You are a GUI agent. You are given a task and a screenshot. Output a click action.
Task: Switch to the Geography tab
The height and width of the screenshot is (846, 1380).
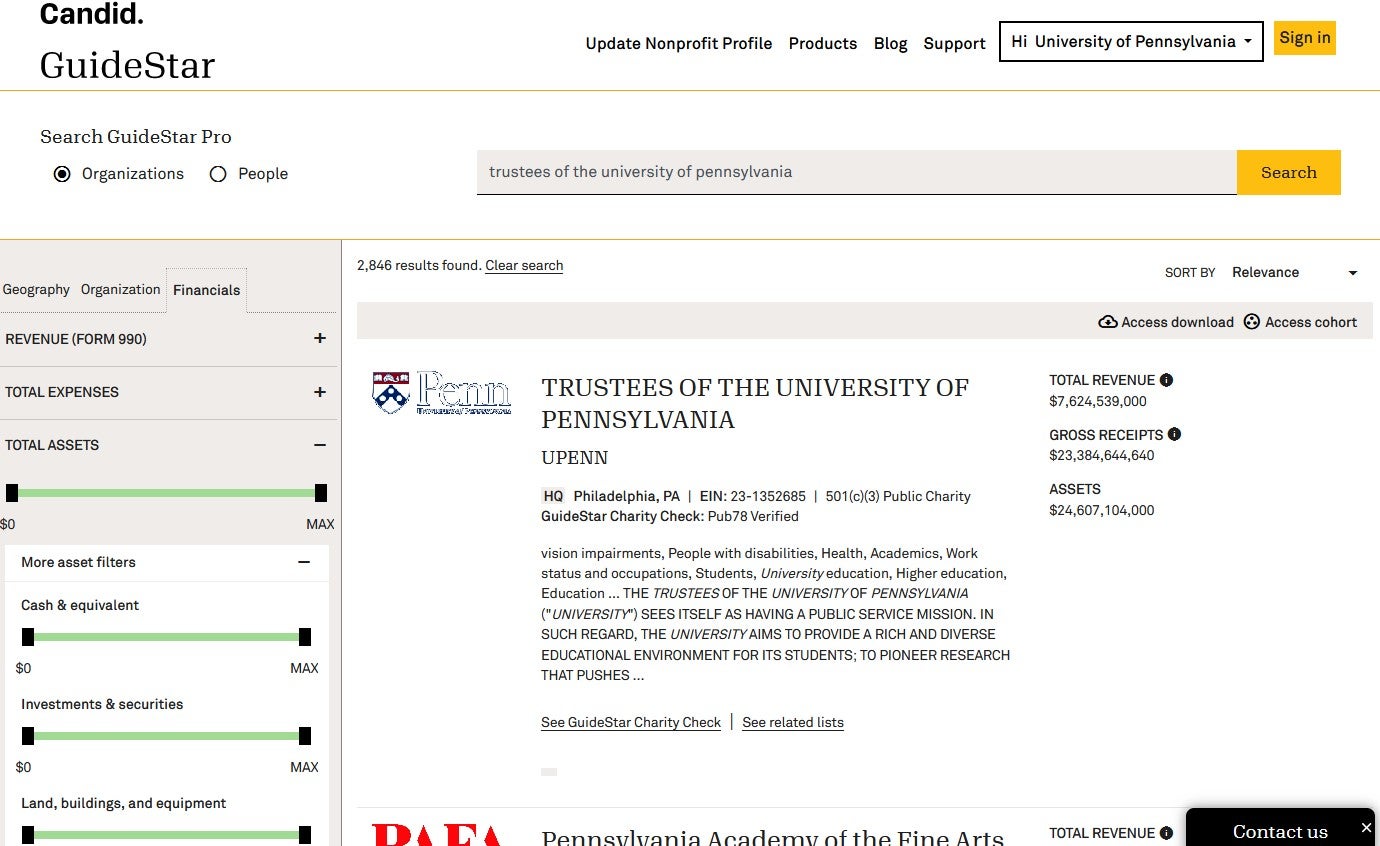pos(36,290)
